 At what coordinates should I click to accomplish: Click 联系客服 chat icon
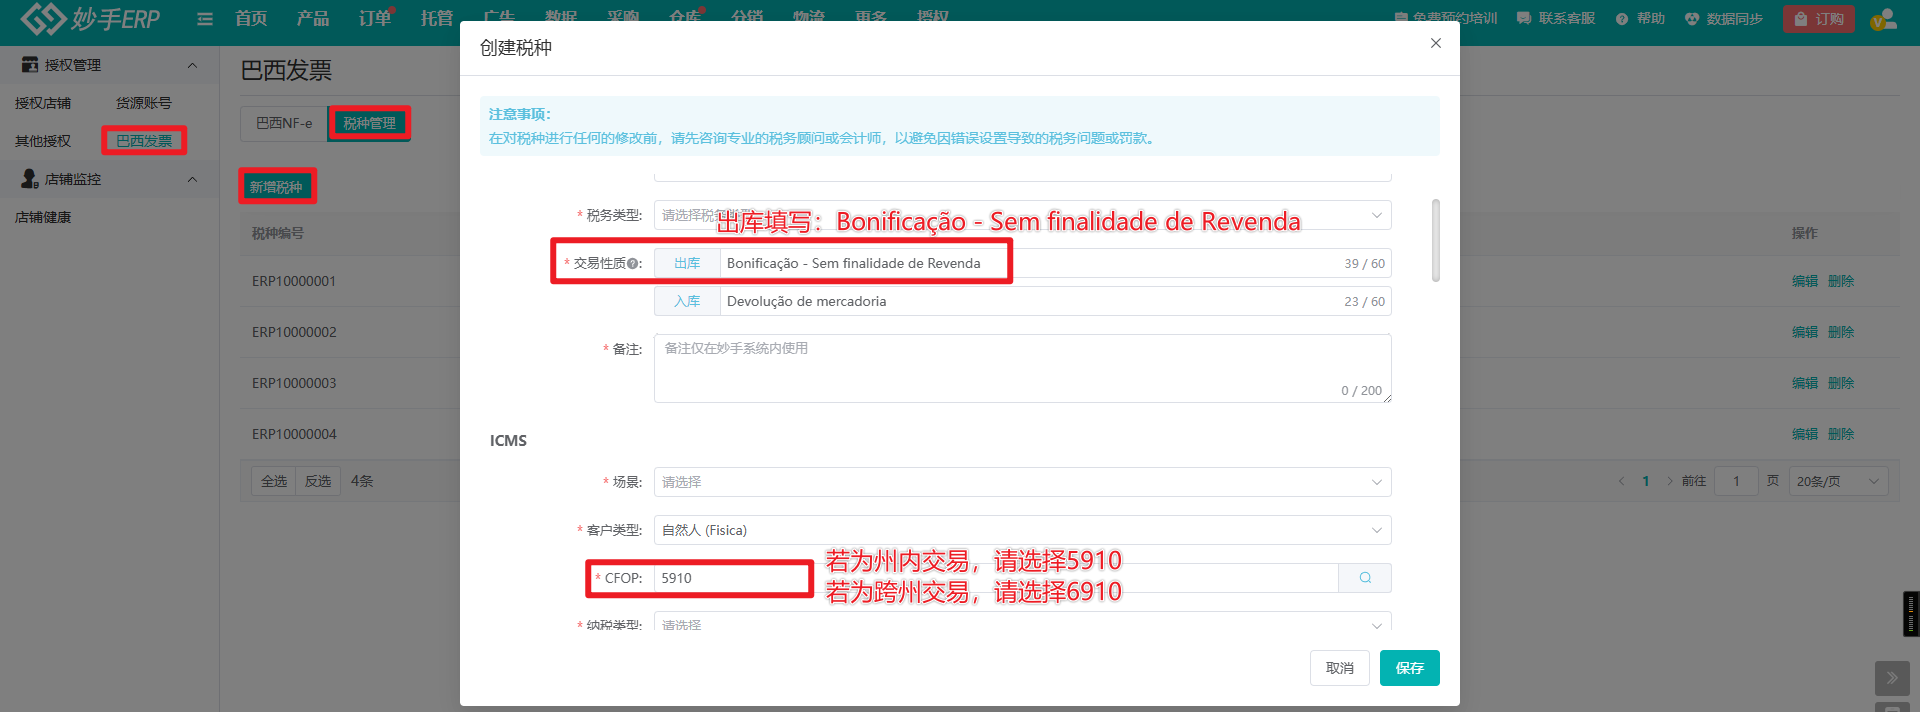(x=1524, y=18)
